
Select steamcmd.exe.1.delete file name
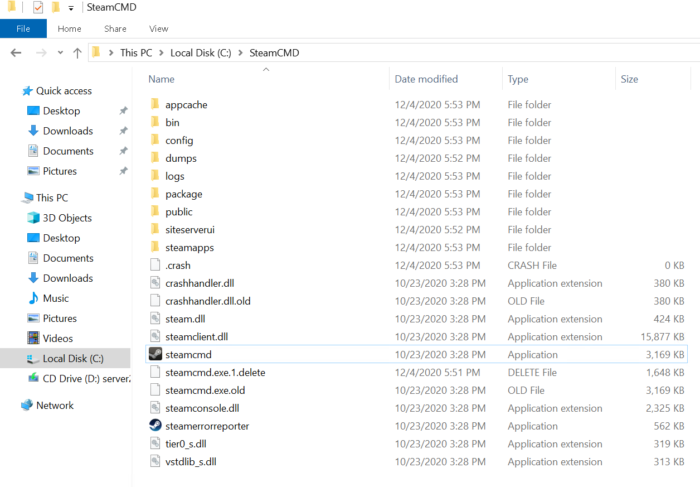click(215, 372)
